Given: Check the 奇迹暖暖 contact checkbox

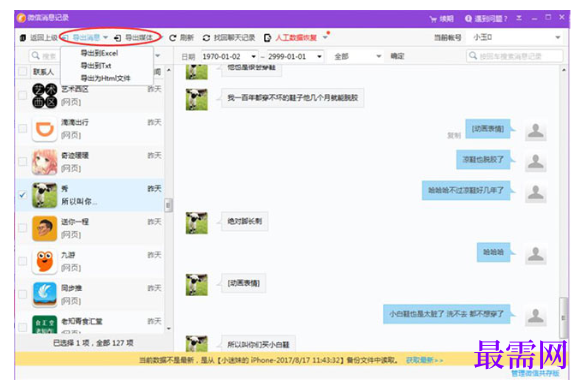Looking at the screenshot, I should tap(23, 161).
